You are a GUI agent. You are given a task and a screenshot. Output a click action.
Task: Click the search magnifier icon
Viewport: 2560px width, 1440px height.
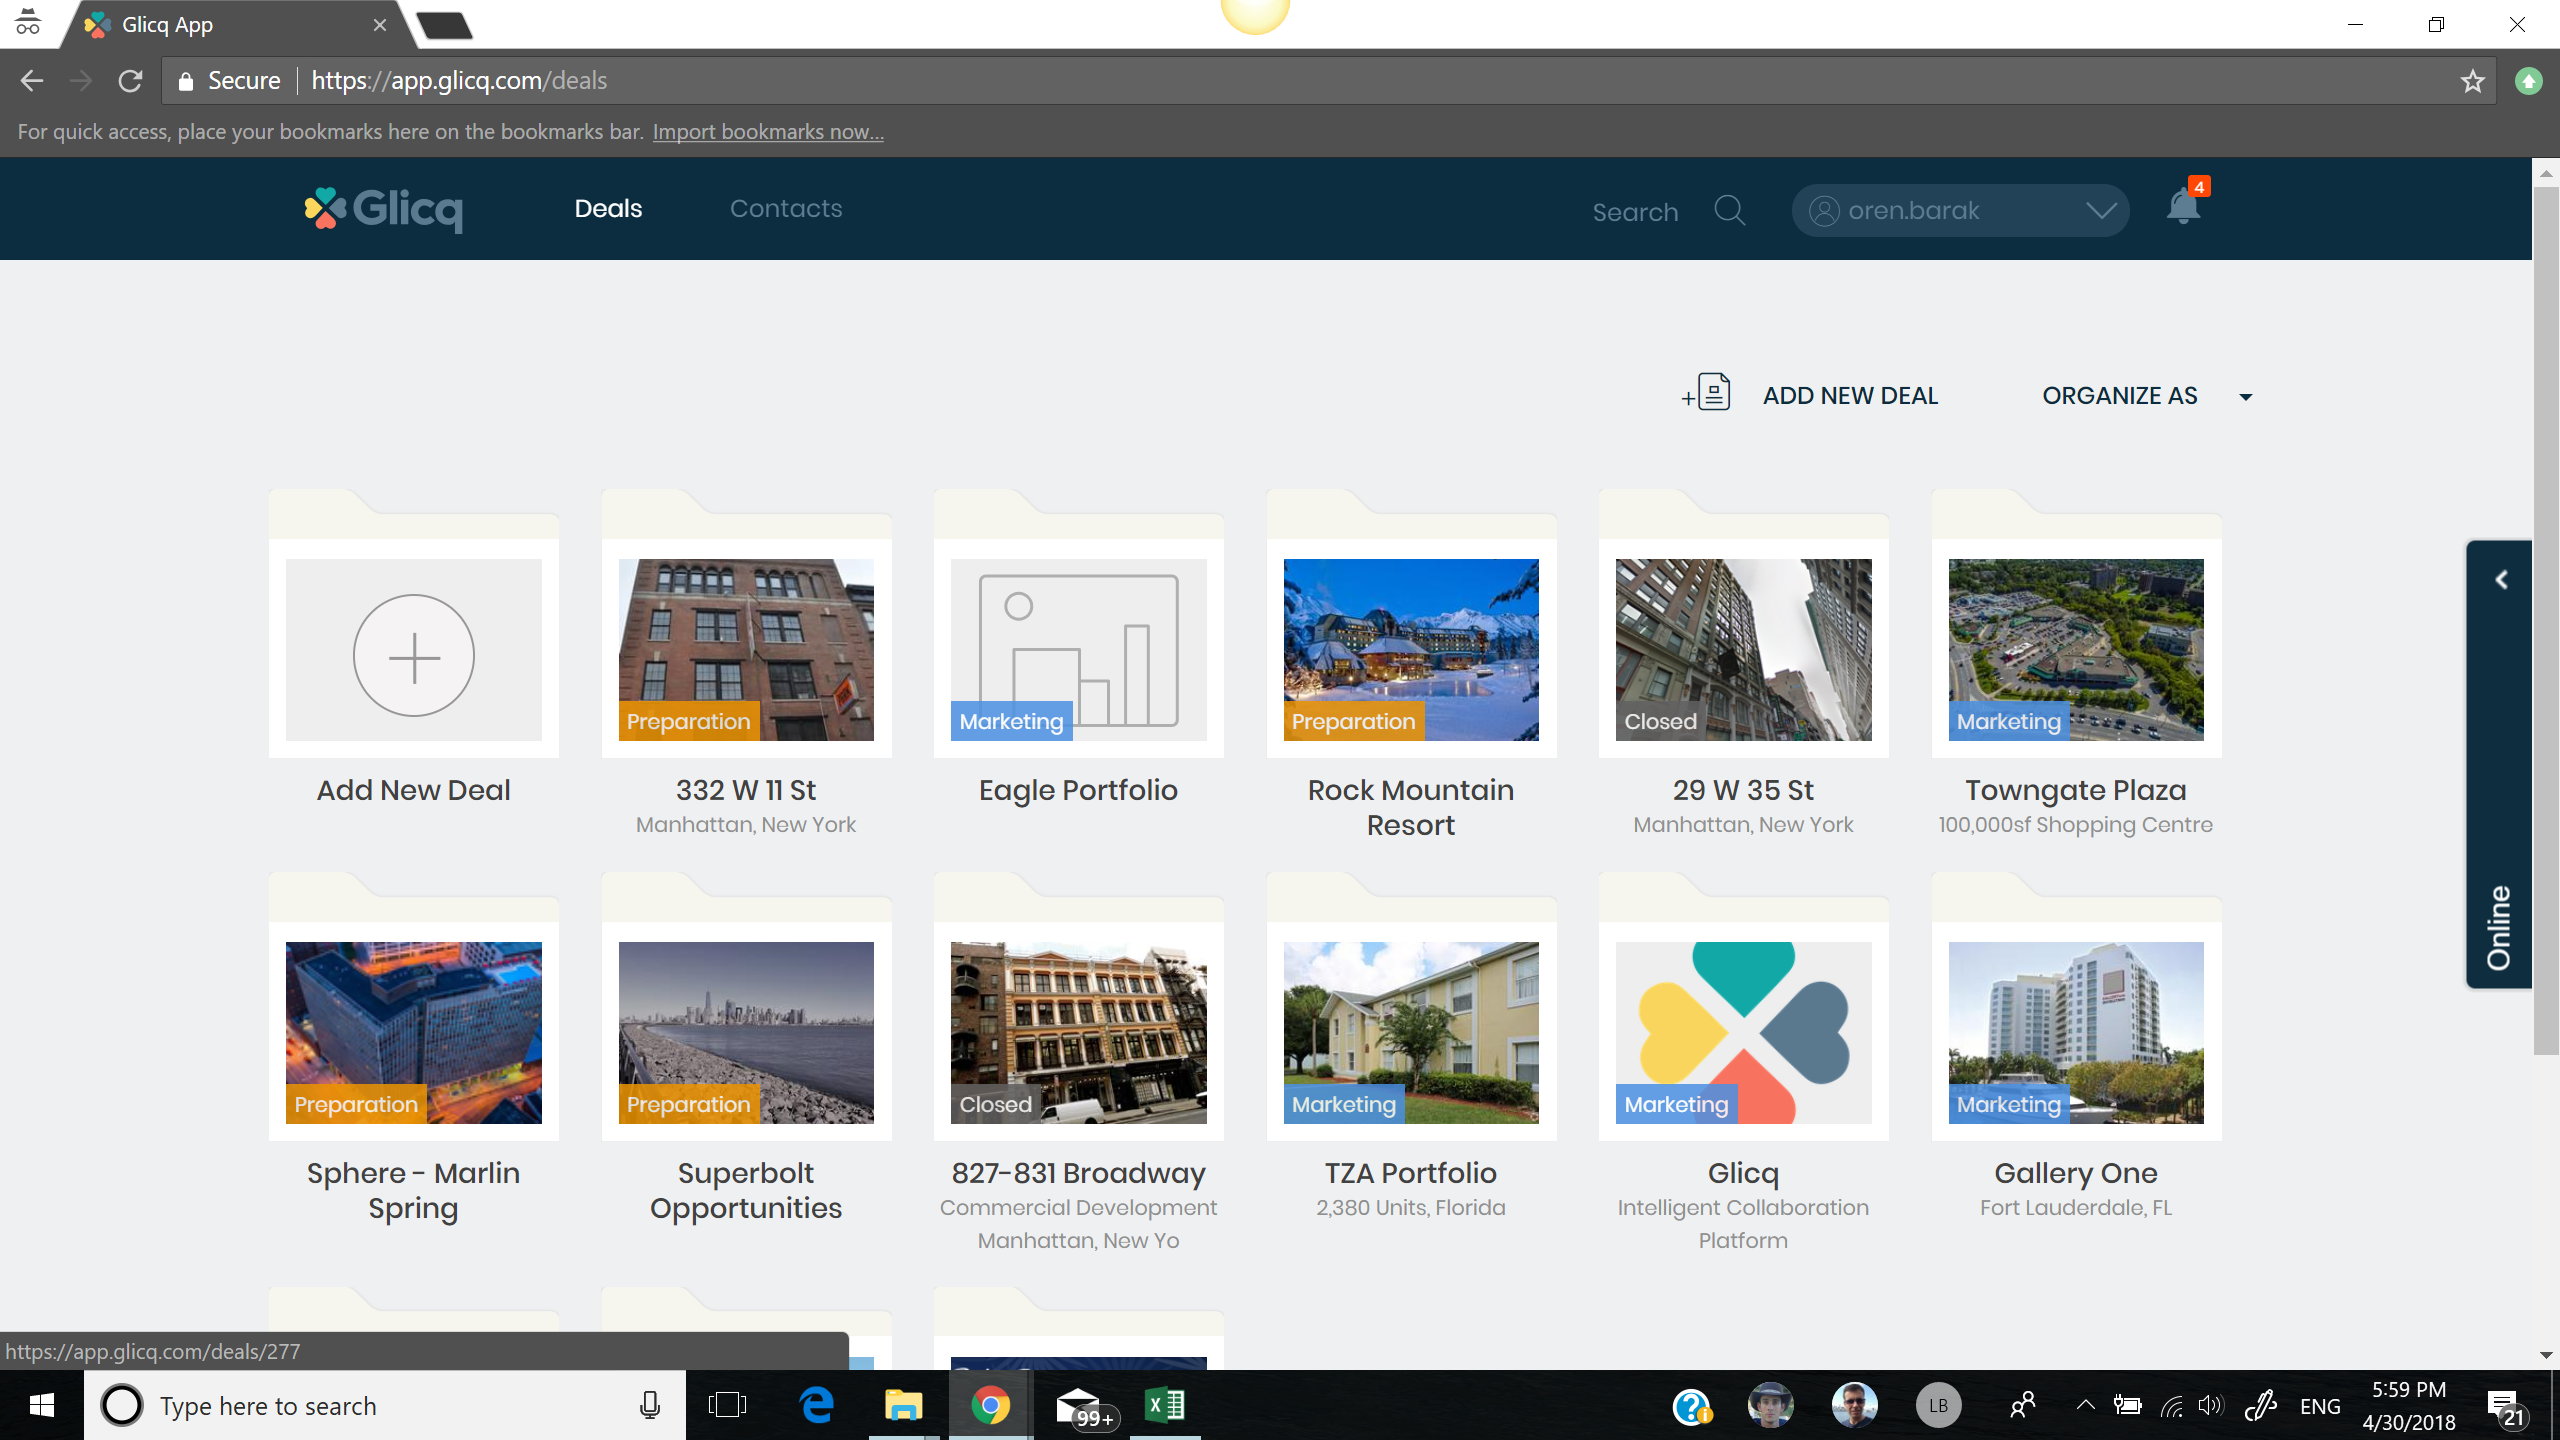click(x=1729, y=211)
